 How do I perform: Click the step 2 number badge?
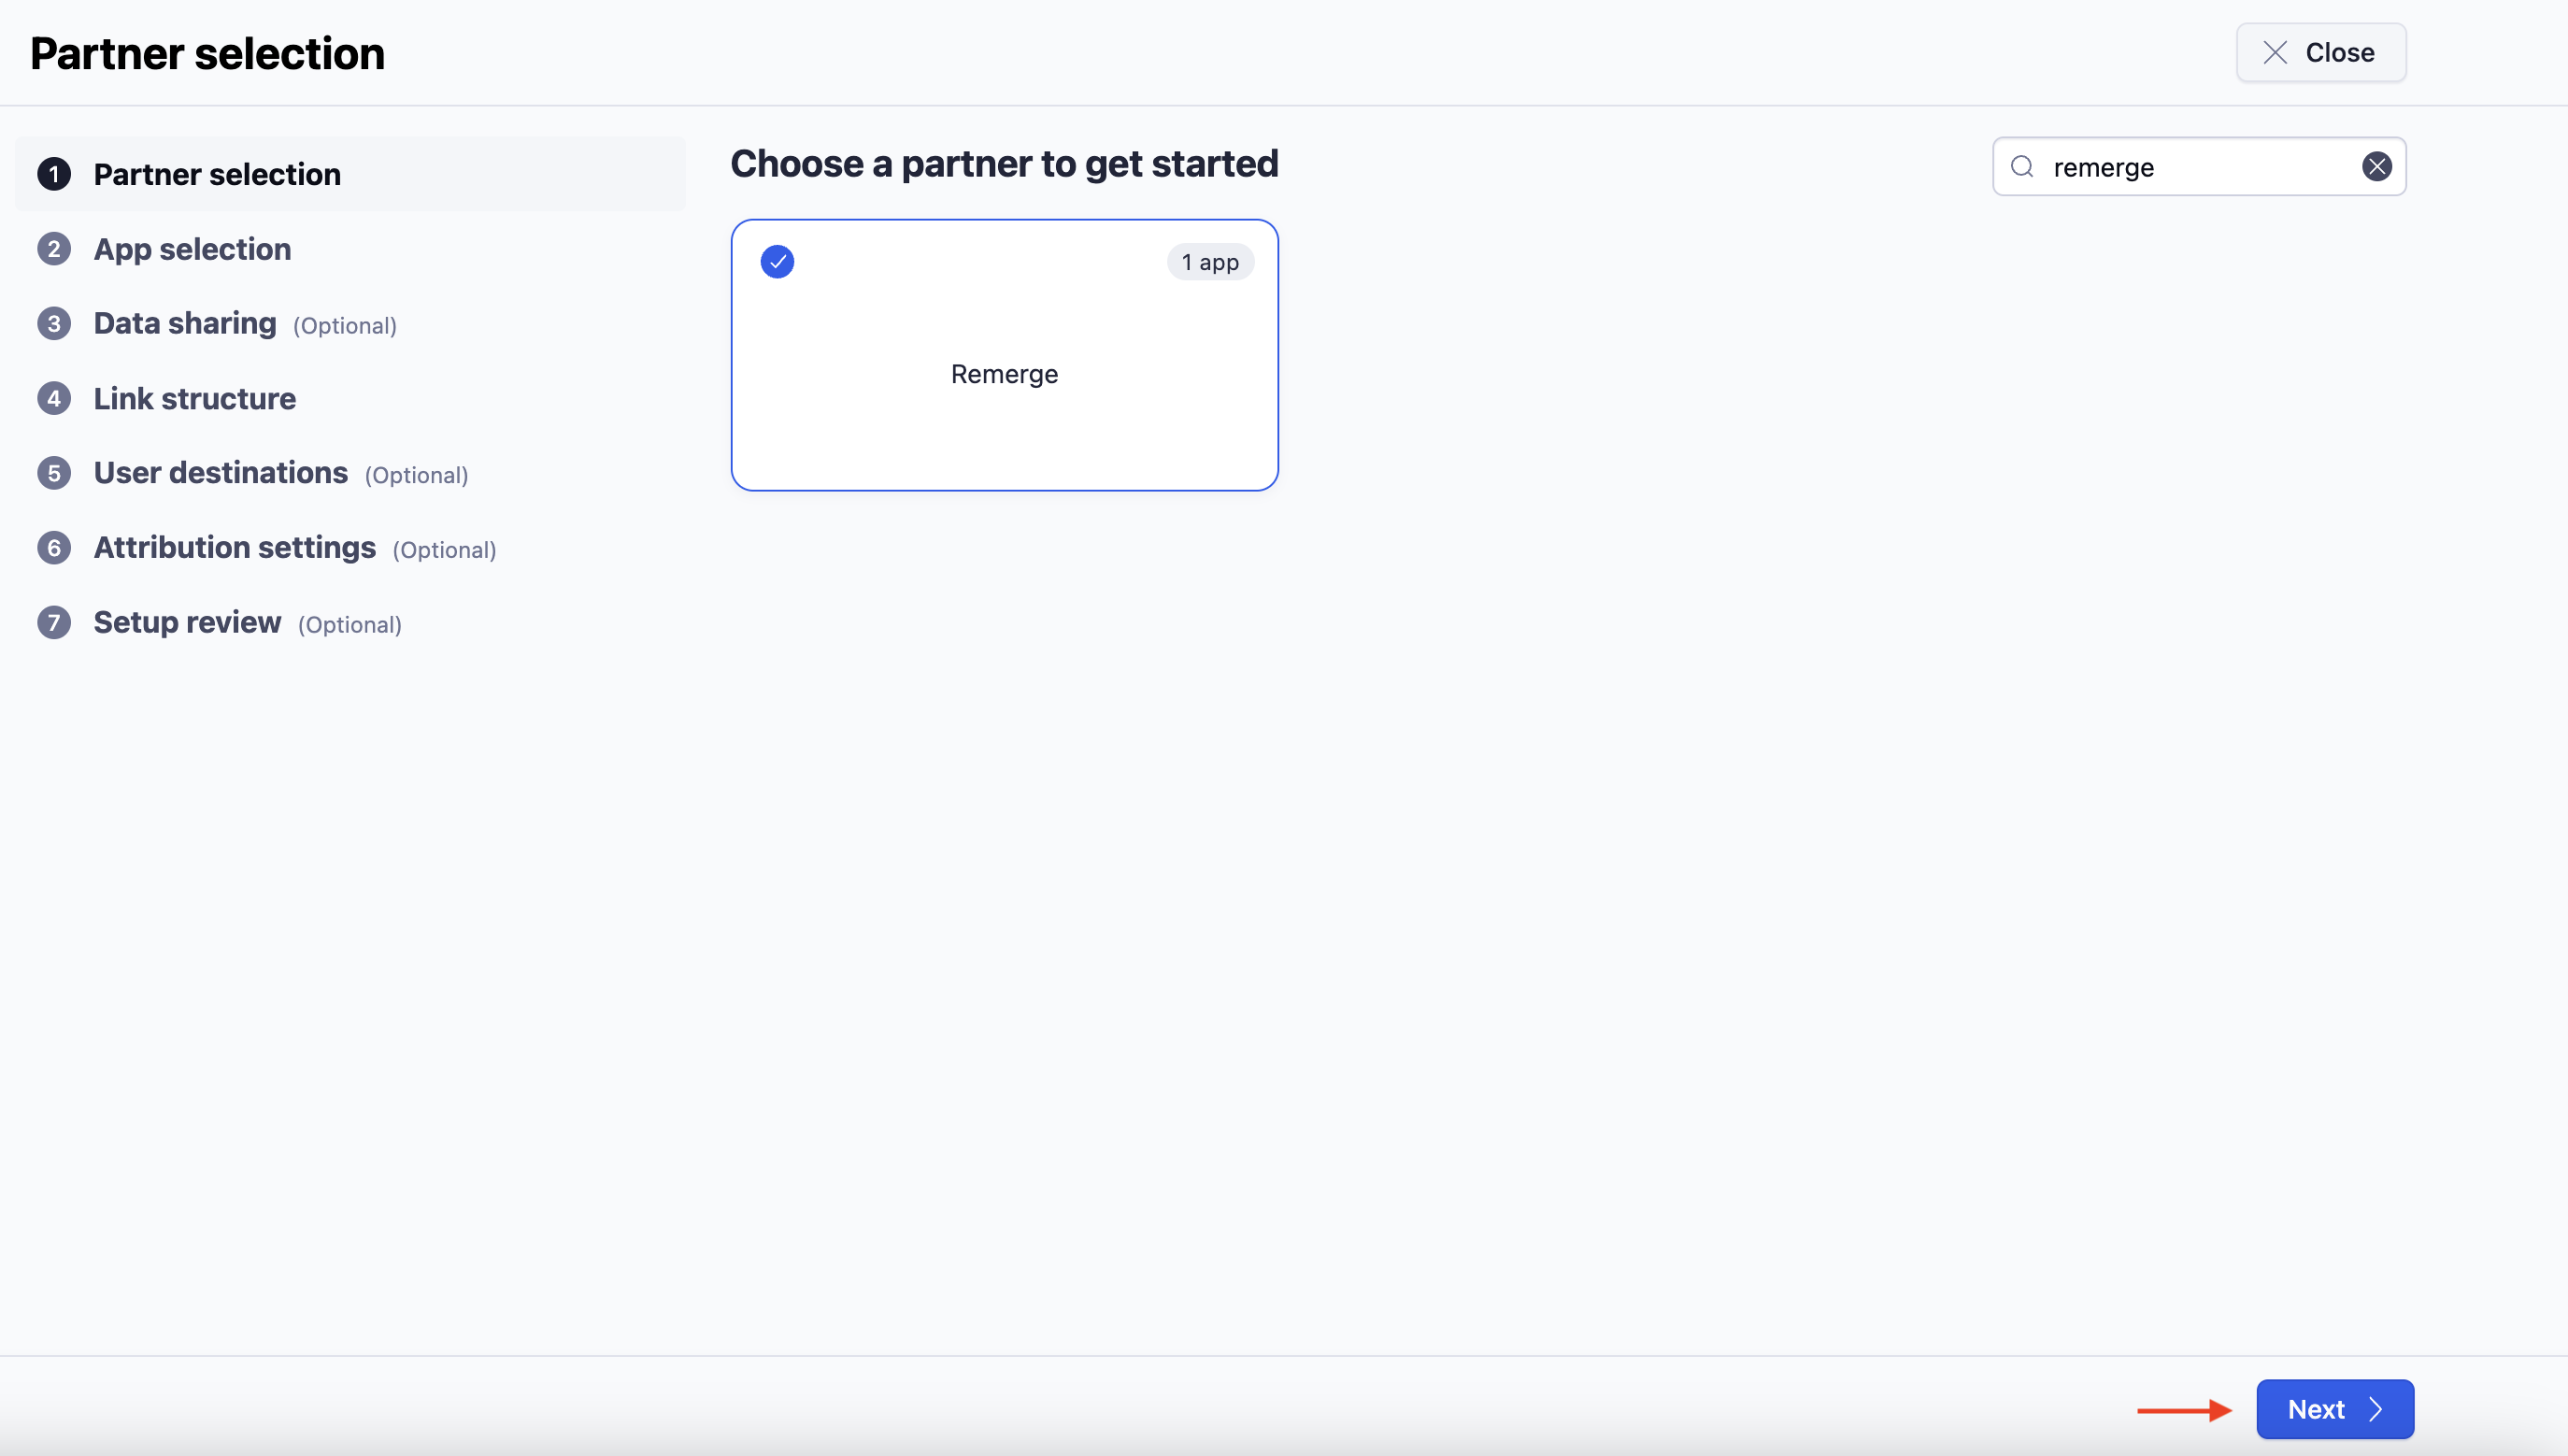point(54,249)
